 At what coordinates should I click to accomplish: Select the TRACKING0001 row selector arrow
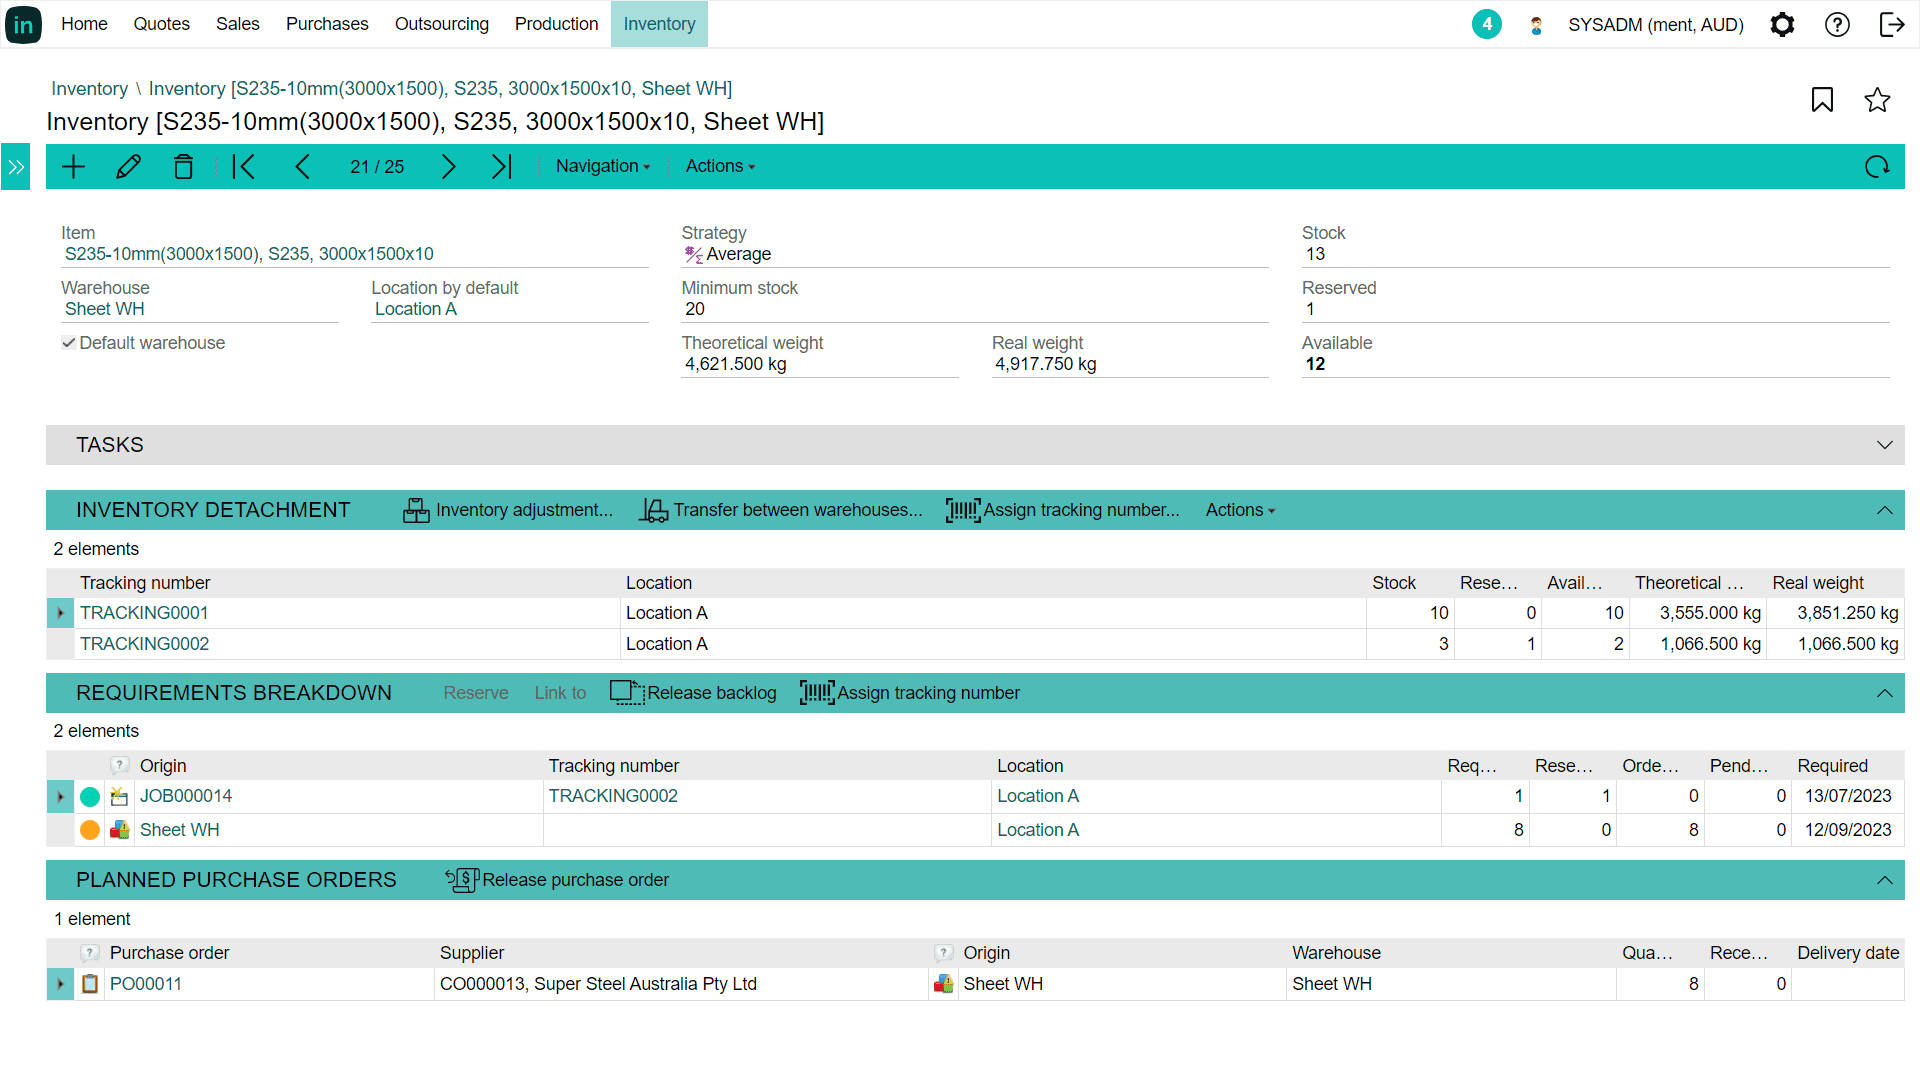[60, 613]
